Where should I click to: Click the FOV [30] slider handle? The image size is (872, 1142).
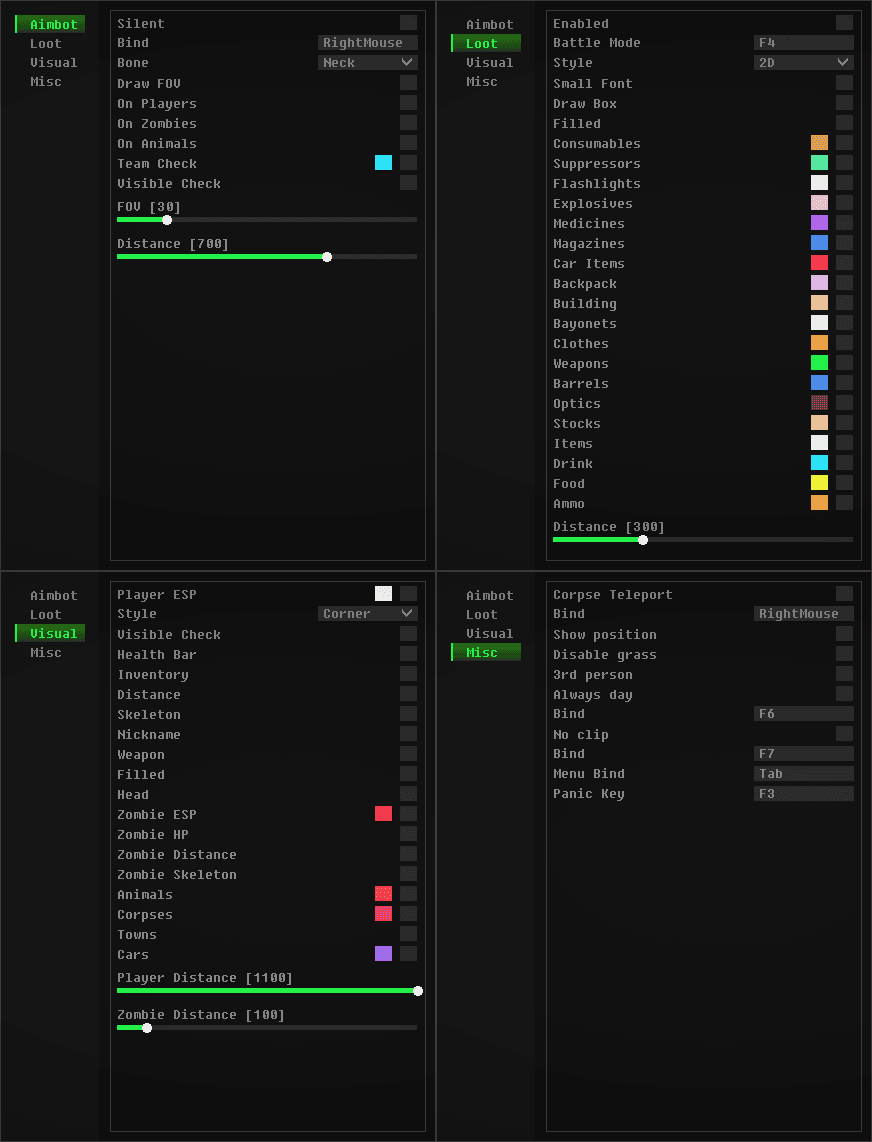click(167, 220)
